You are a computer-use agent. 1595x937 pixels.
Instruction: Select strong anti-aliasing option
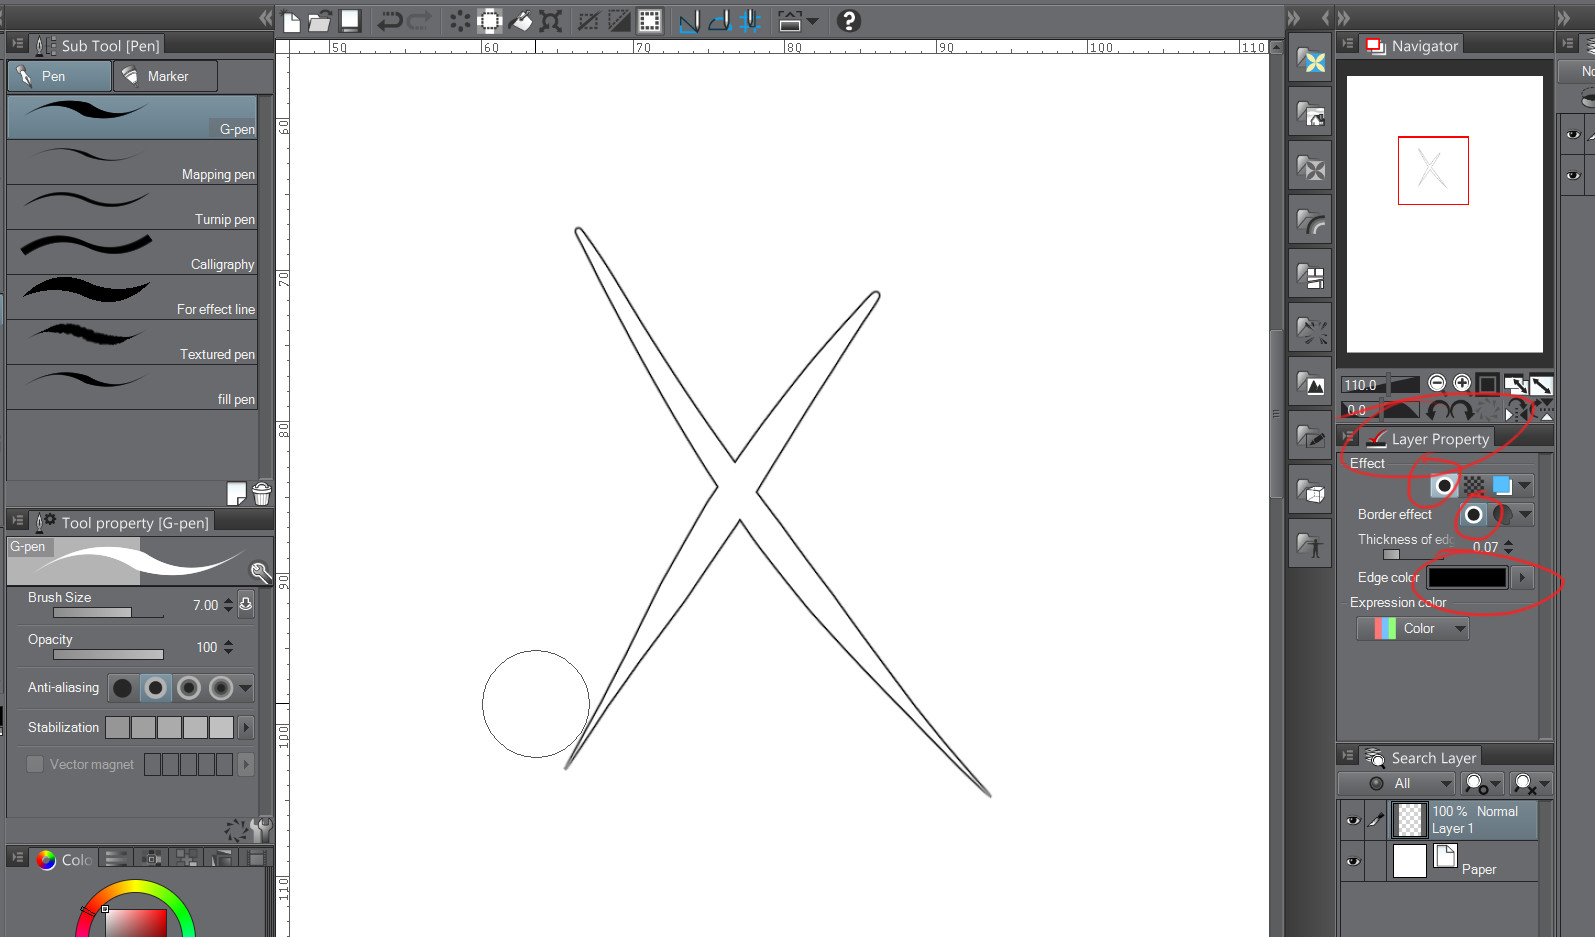[x=221, y=688]
